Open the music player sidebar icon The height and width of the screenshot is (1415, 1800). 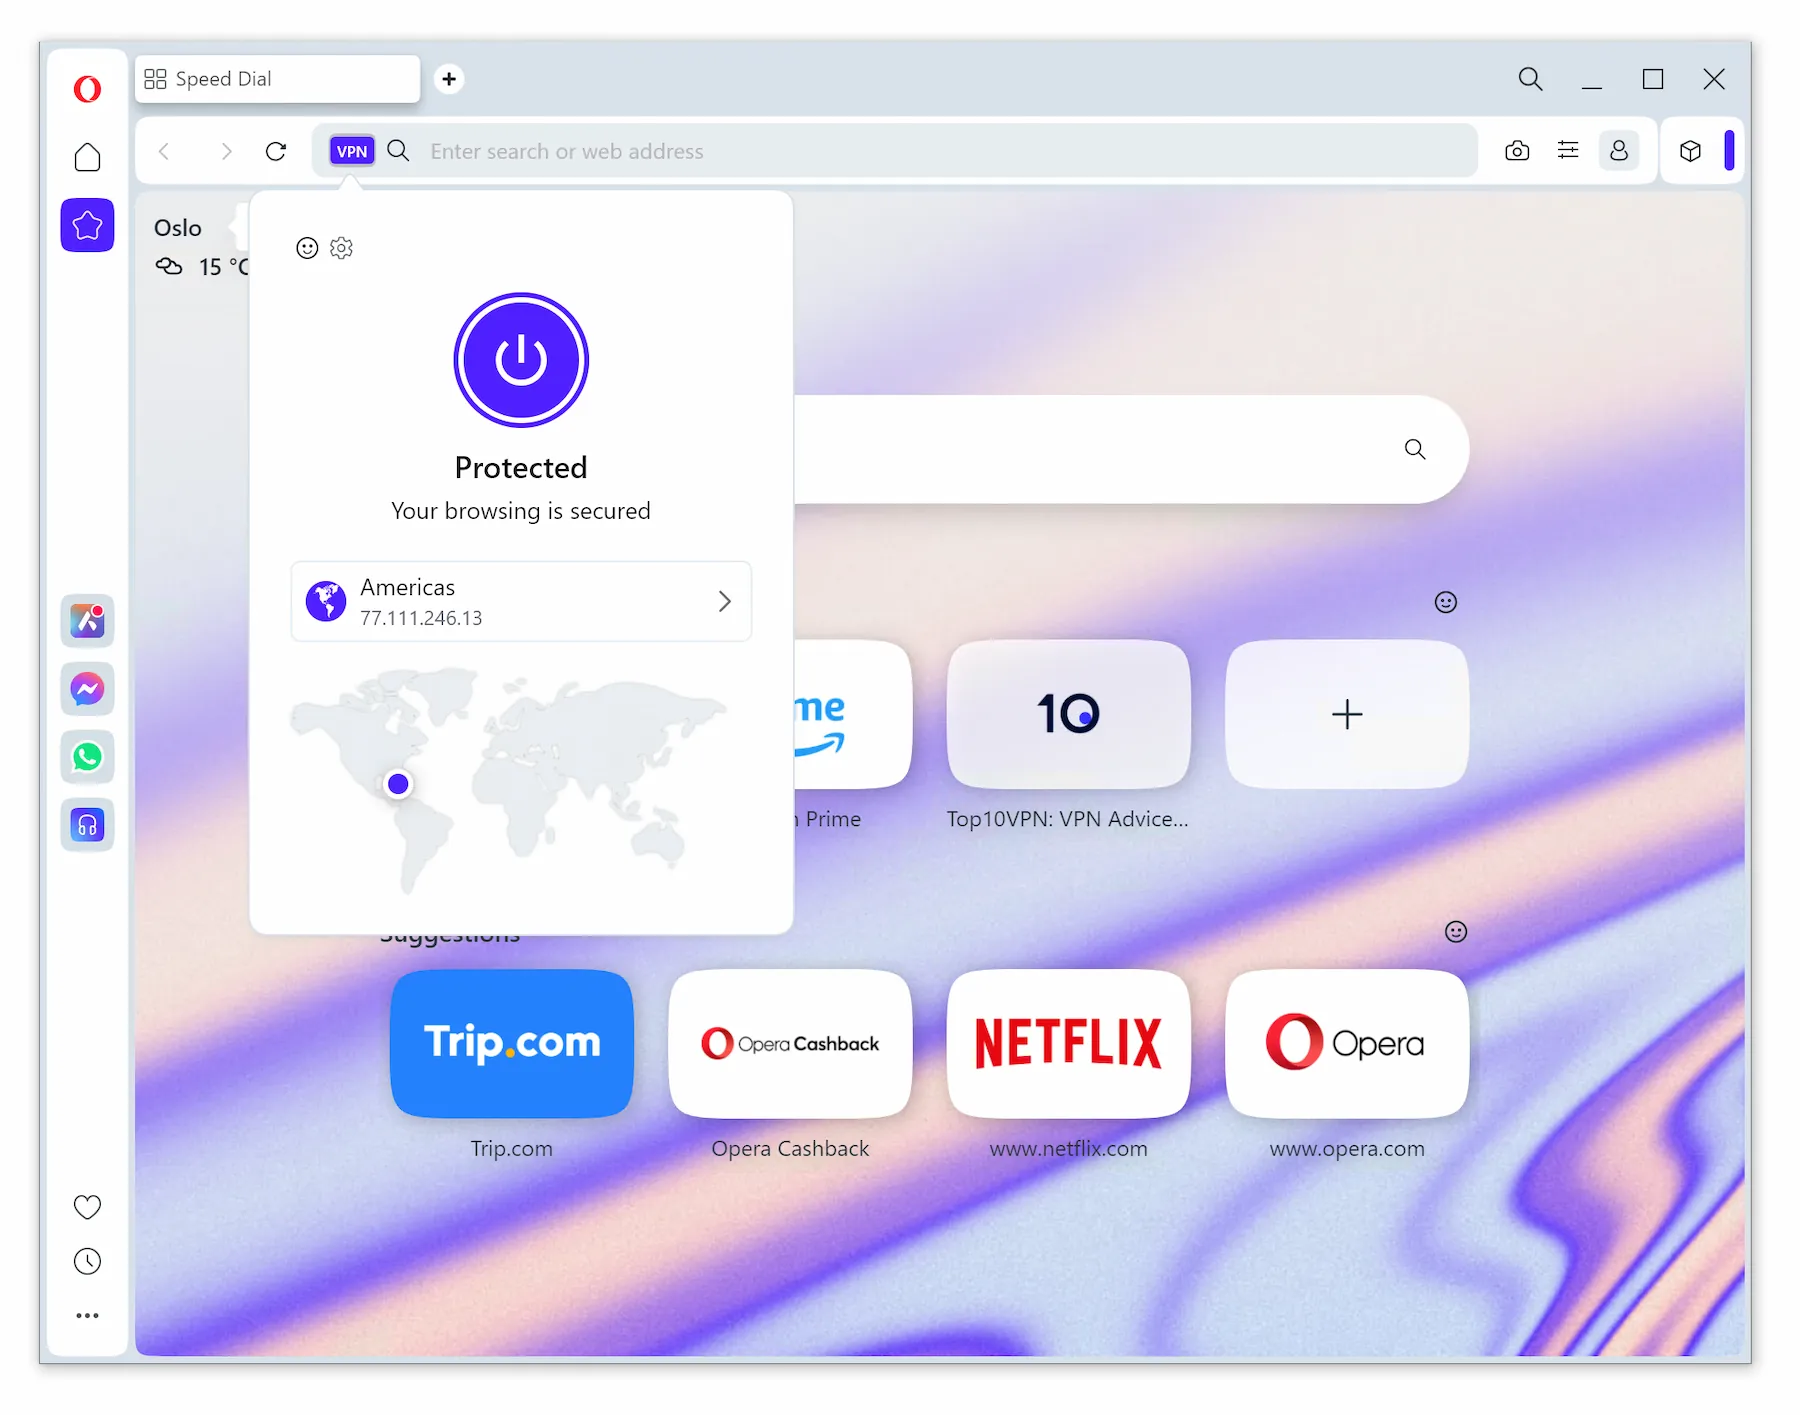[87, 825]
